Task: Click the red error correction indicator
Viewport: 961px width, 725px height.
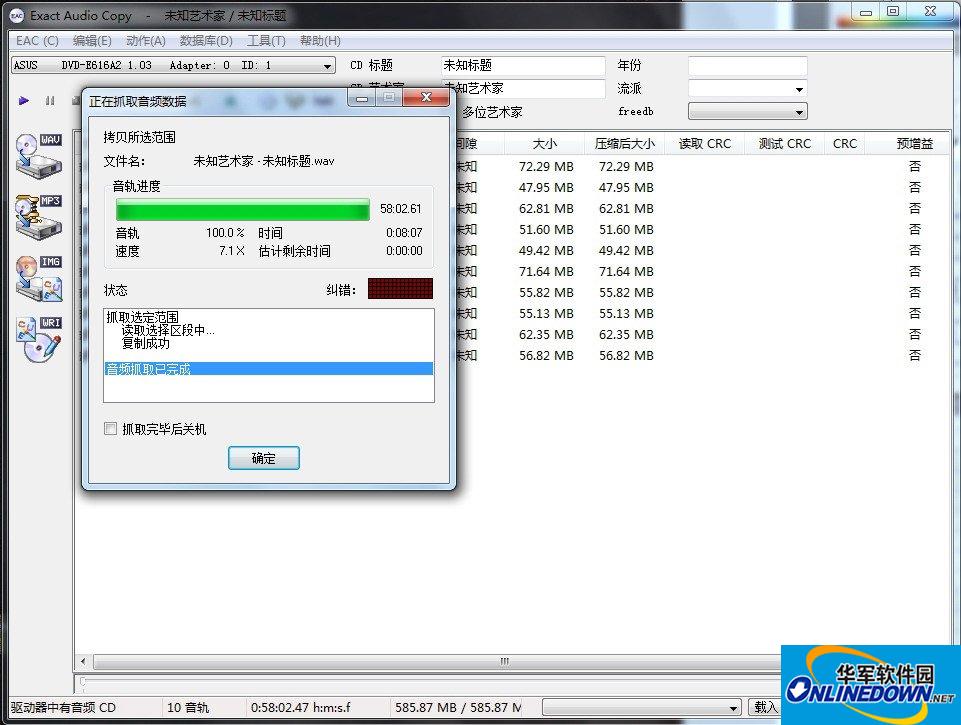Action: [x=400, y=289]
